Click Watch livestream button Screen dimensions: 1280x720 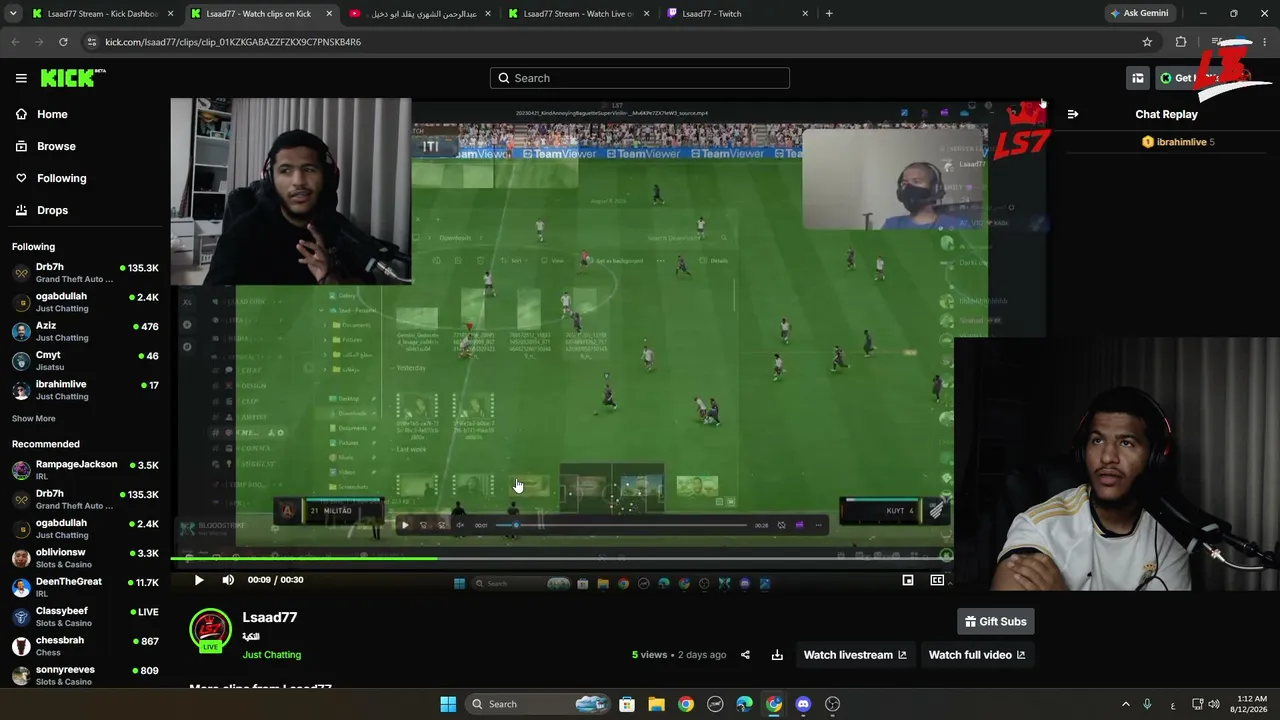coord(855,655)
